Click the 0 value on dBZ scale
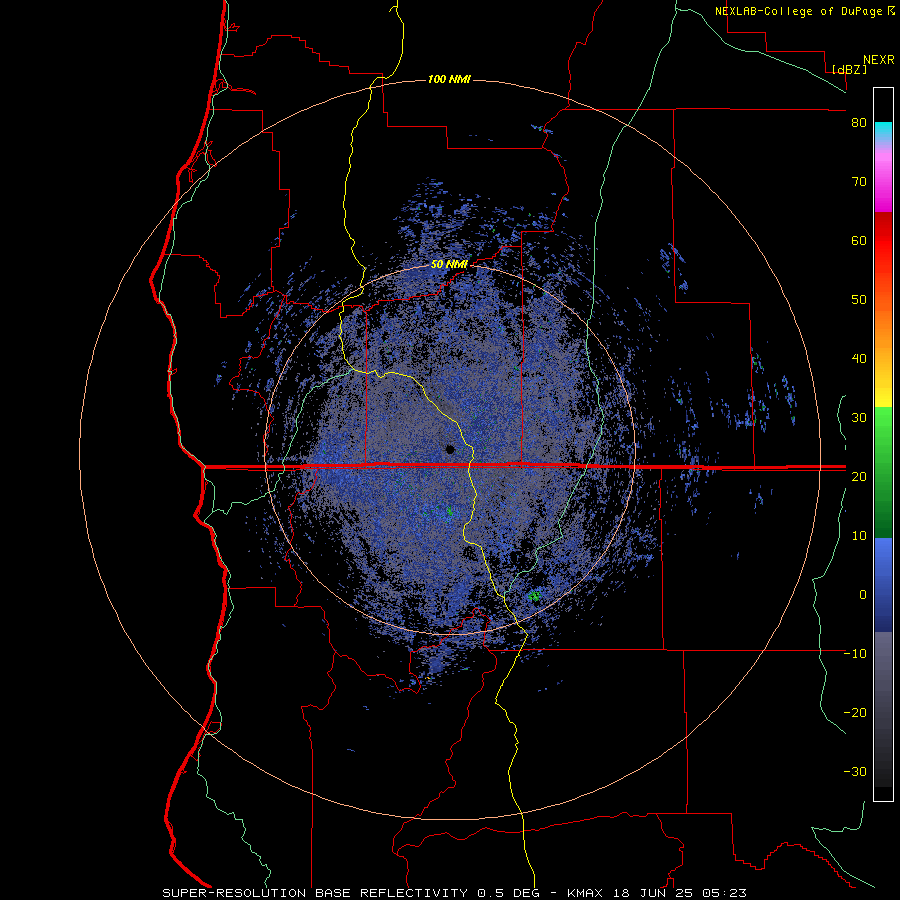This screenshot has height=900, width=900. [863, 595]
